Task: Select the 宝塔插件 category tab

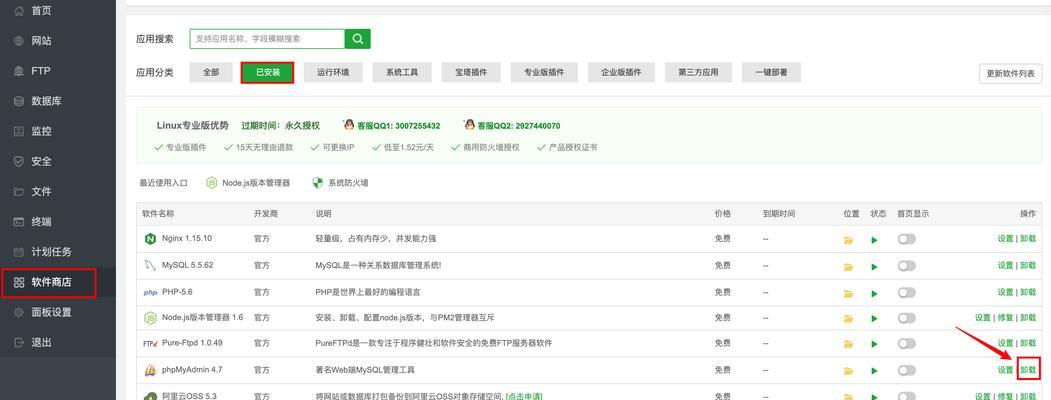Action: [471, 72]
